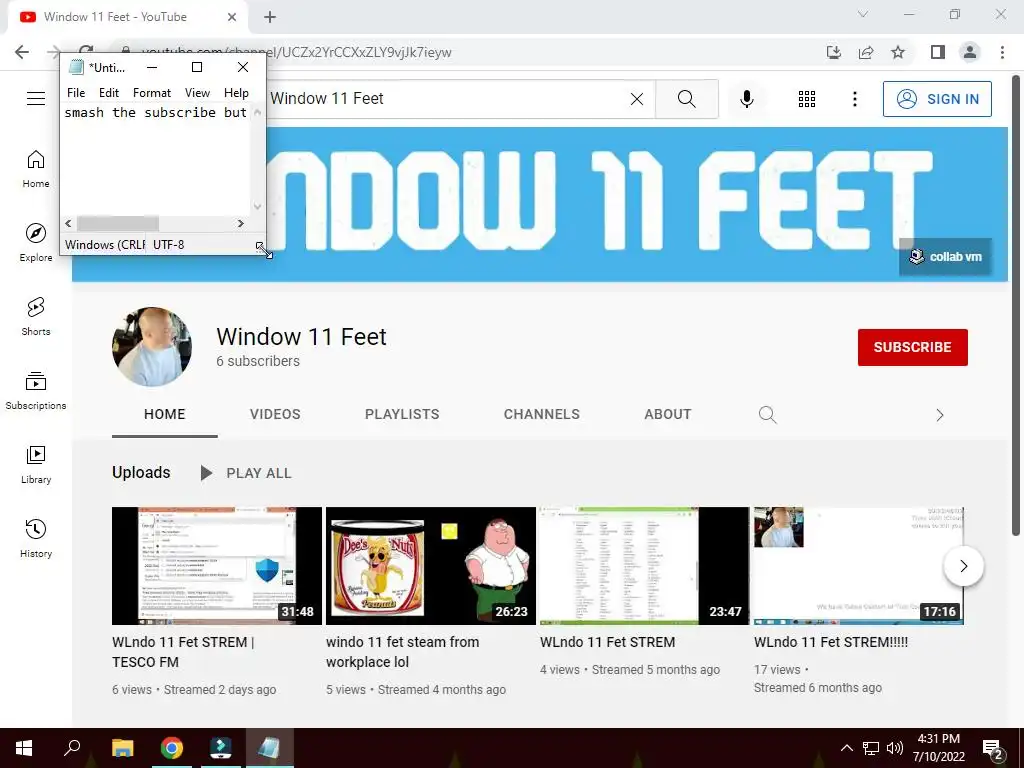
Task: Click the YouTube page vertical scrollbar
Action: pos(1016,306)
